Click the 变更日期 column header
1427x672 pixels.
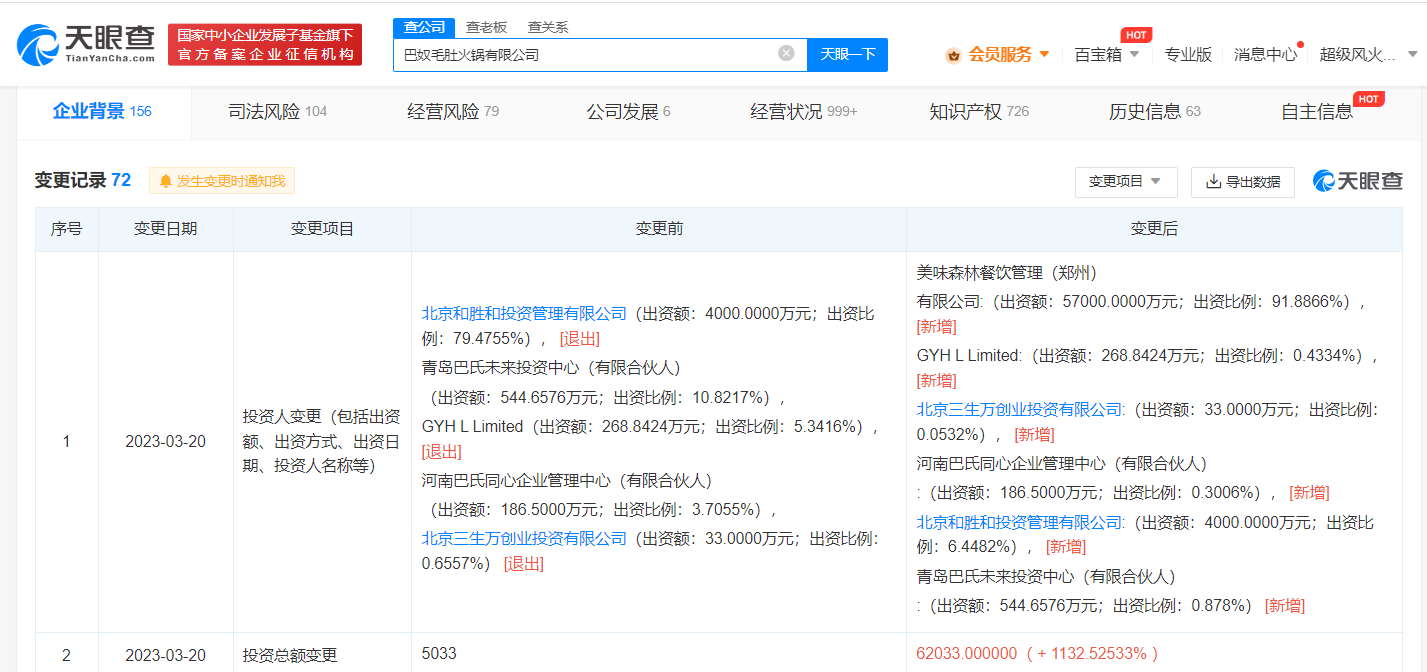pyautogui.click(x=166, y=229)
